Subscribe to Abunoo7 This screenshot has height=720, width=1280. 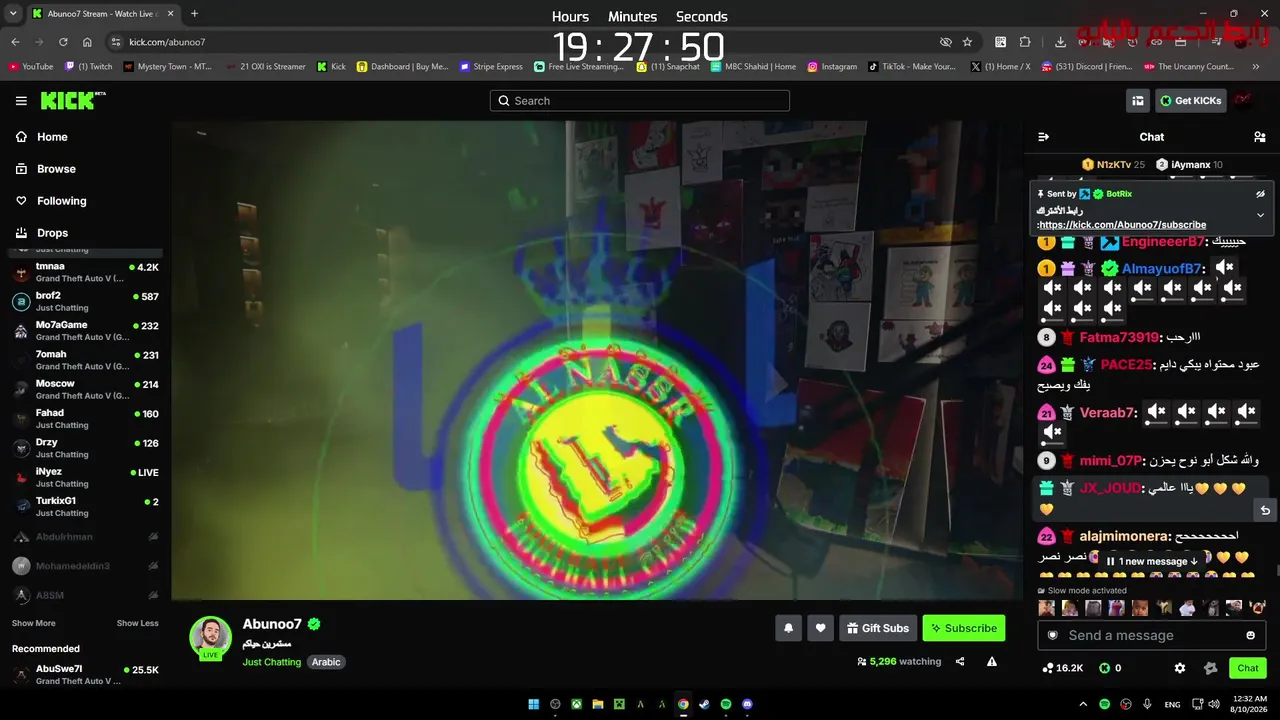pyautogui.click(x=964, y=628)
